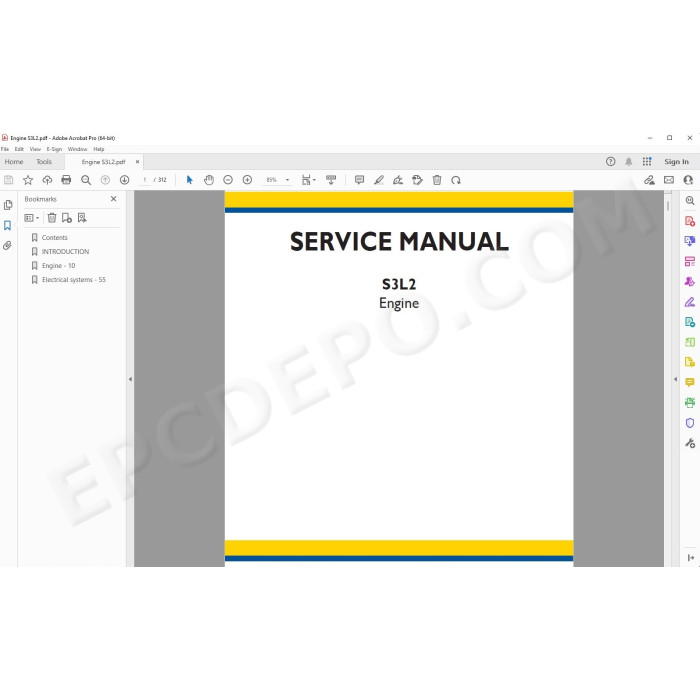Click the read mode keyboard icon
This screenshot has height=700, width=700.
pyautogui.click(x=331, y=180)
